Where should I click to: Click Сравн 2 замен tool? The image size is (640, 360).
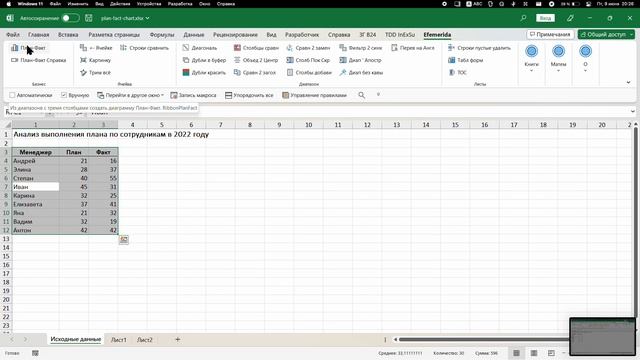pyautogui.click(x=308, y=48)
